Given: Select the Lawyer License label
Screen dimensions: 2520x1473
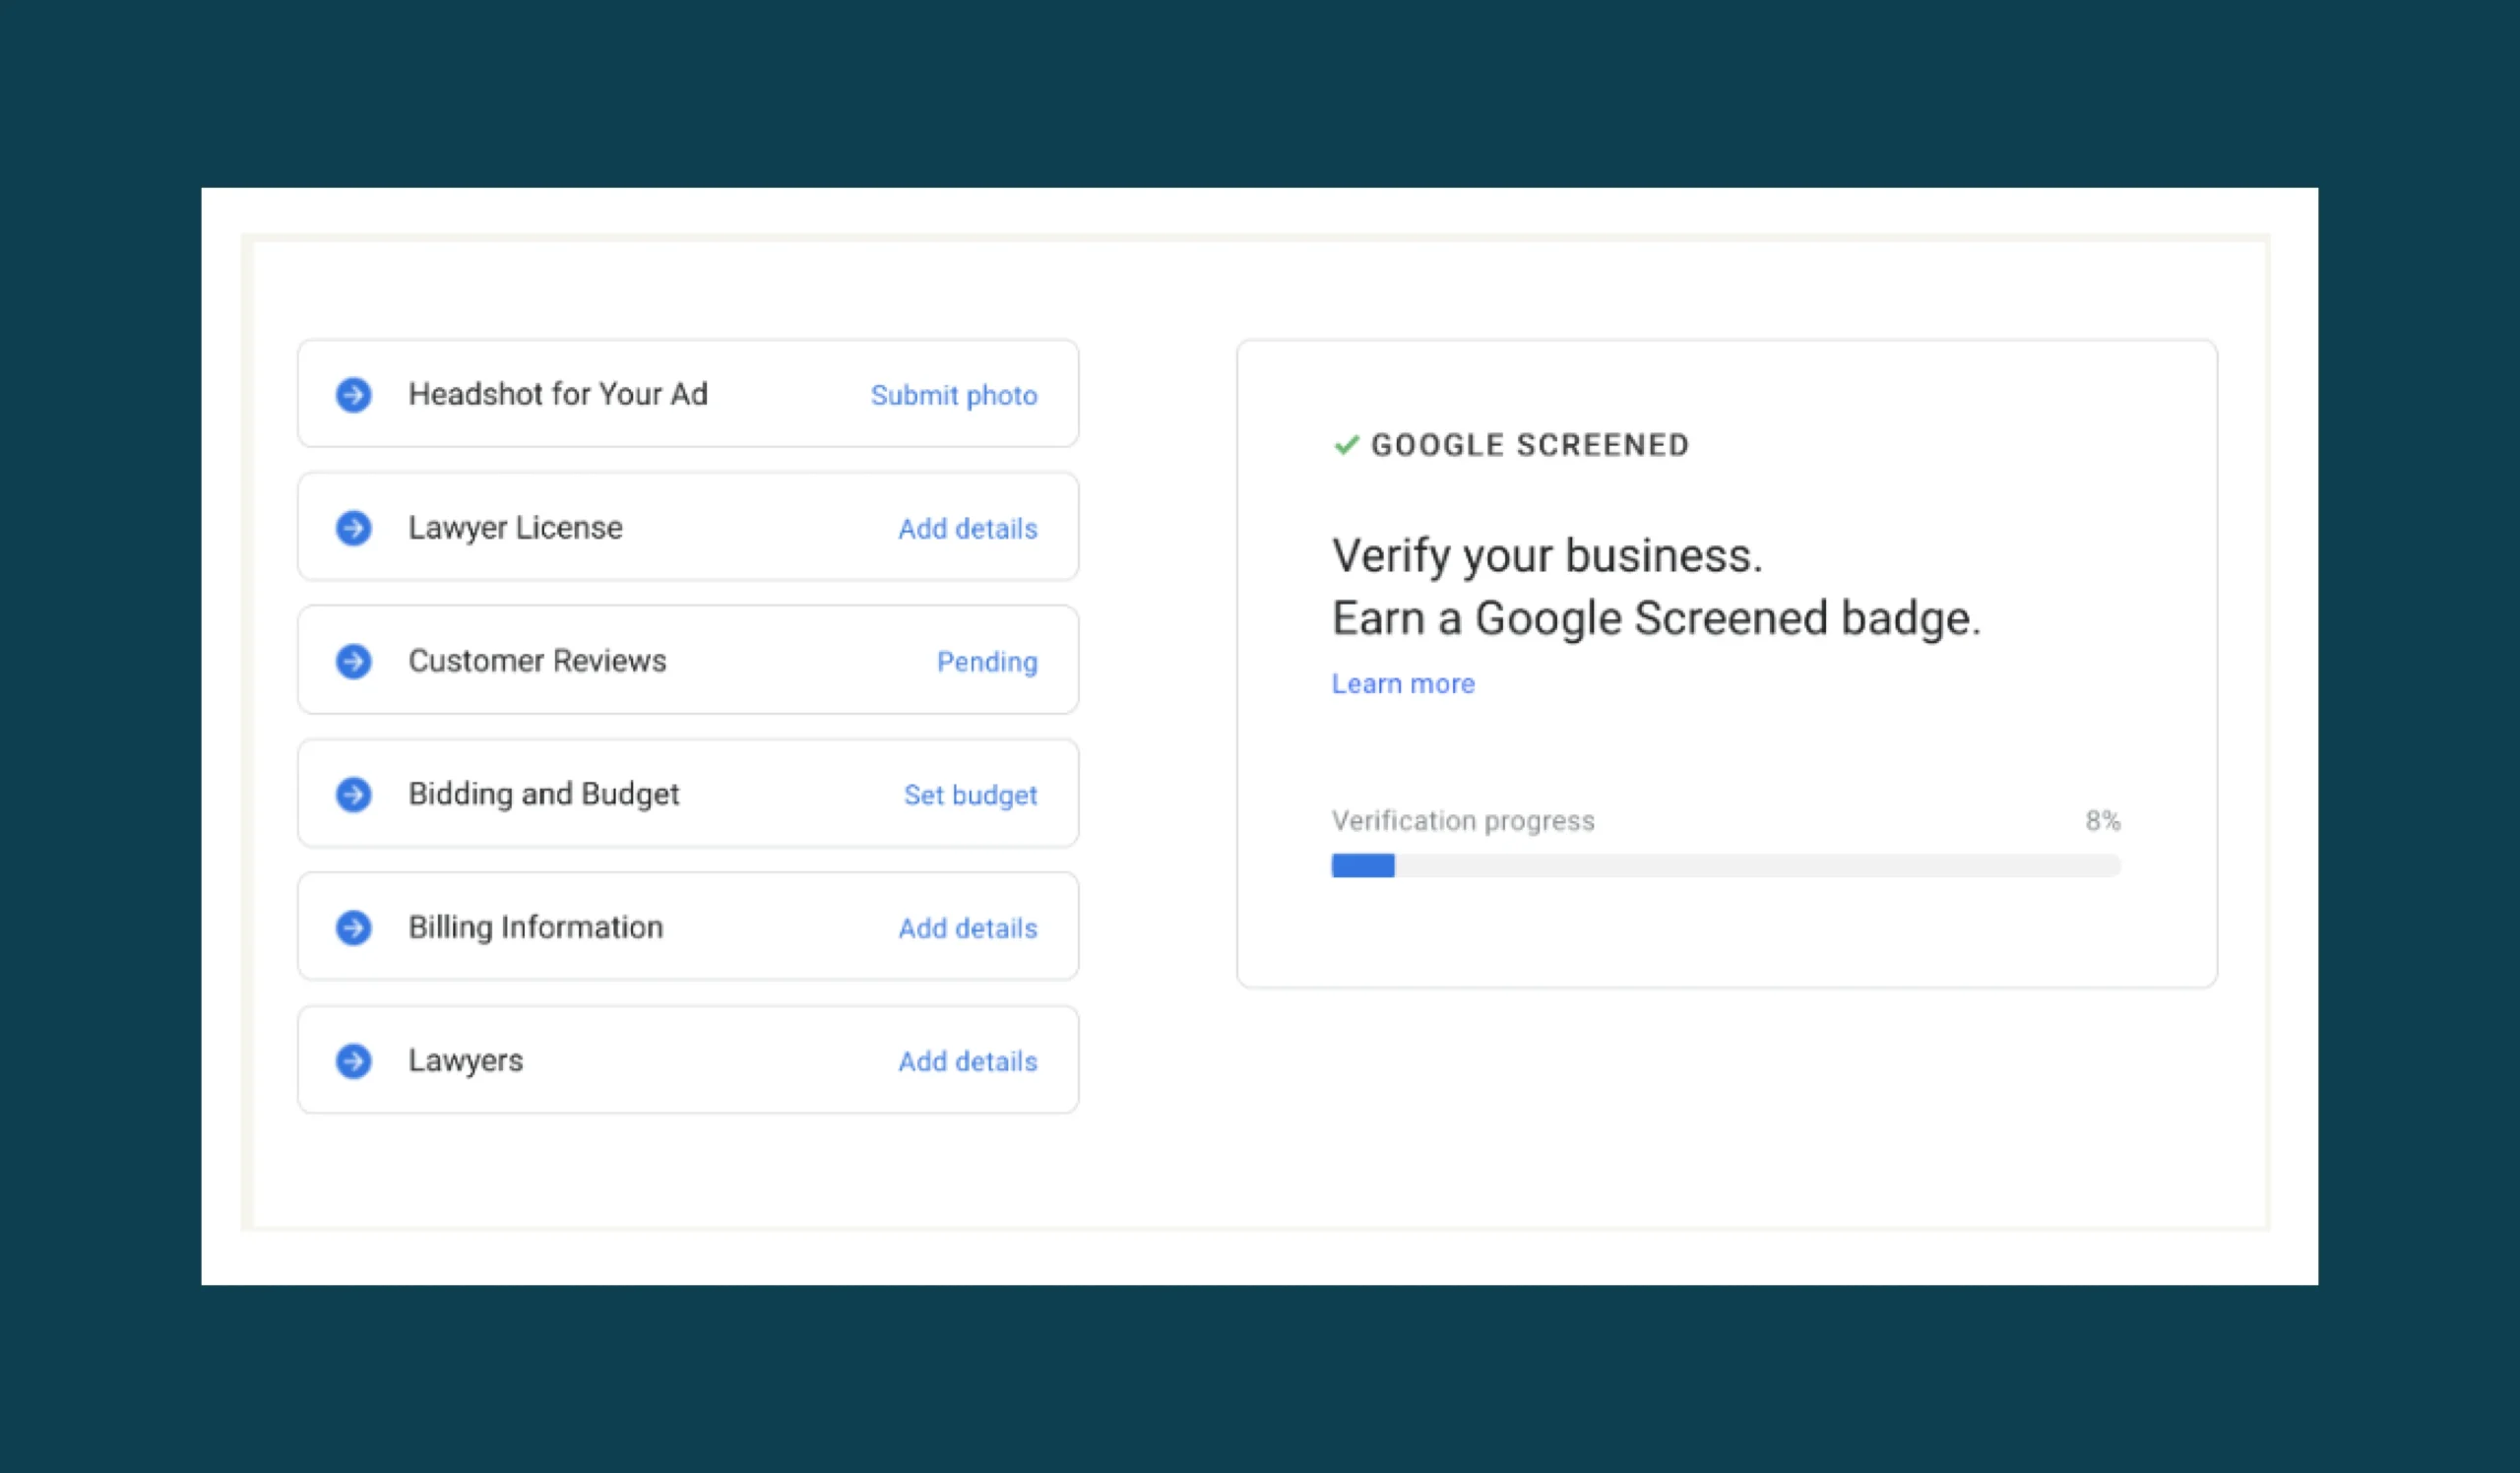Looking at the screenshot, I should 515,528.
